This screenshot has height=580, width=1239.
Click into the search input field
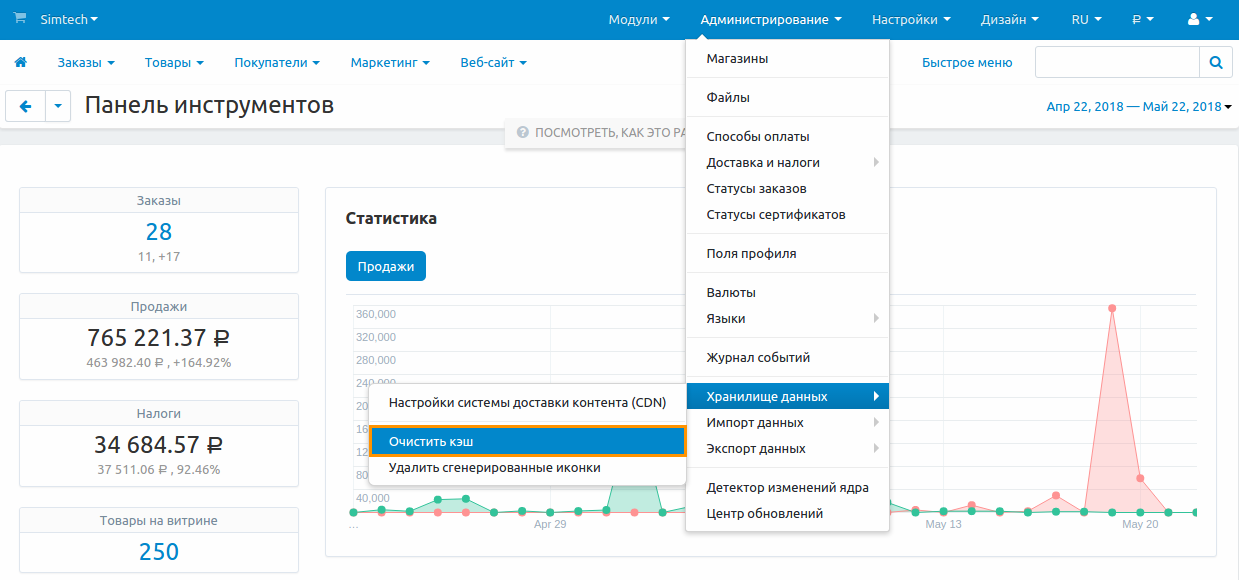pos(1116,62)
